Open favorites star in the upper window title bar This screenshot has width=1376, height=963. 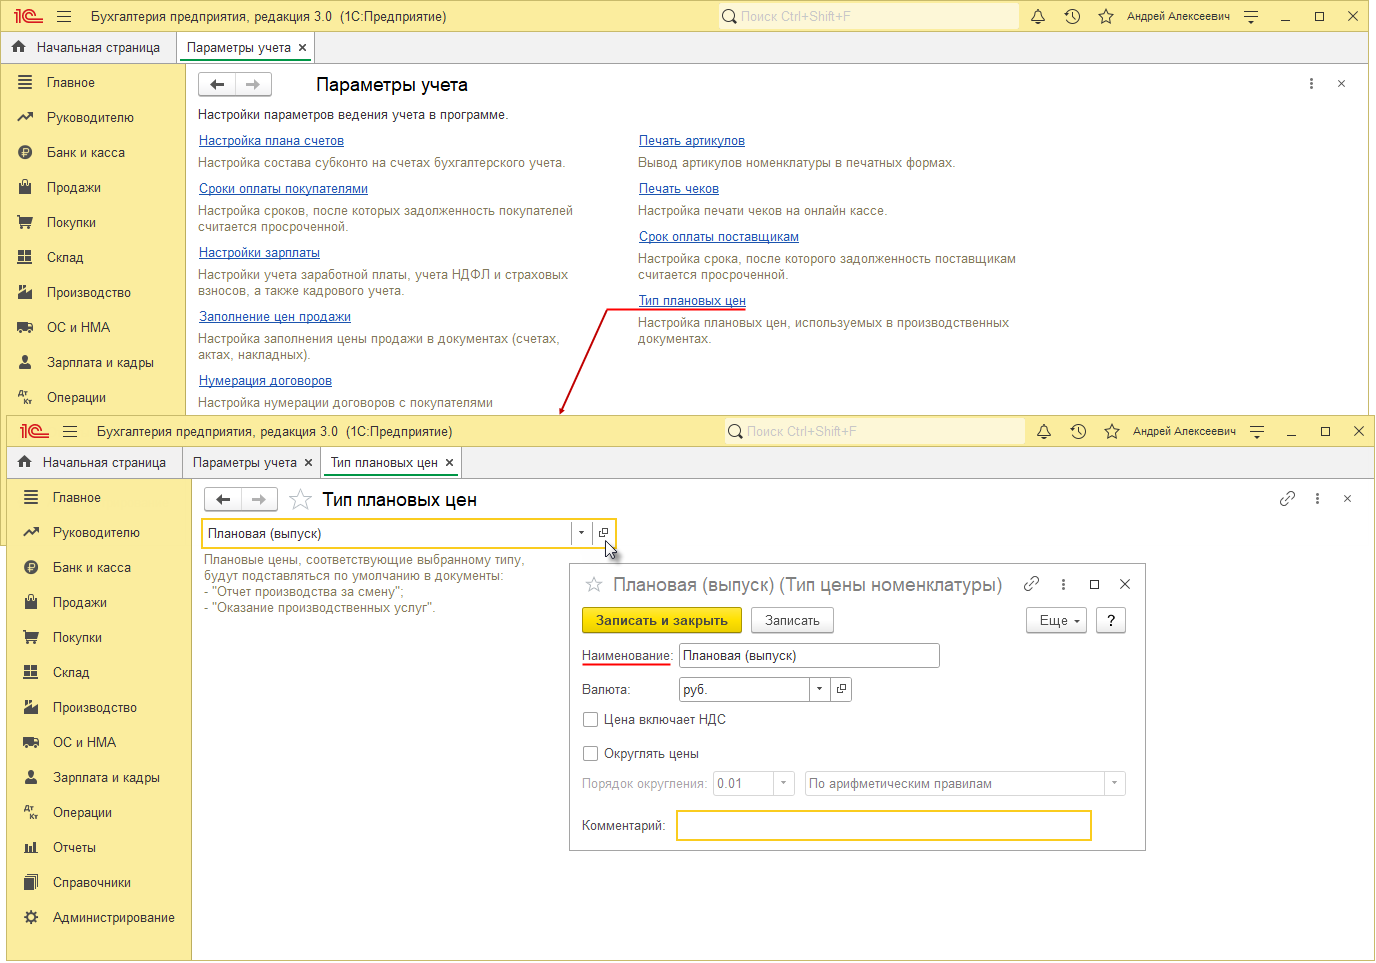click(x=1106, y=16)
